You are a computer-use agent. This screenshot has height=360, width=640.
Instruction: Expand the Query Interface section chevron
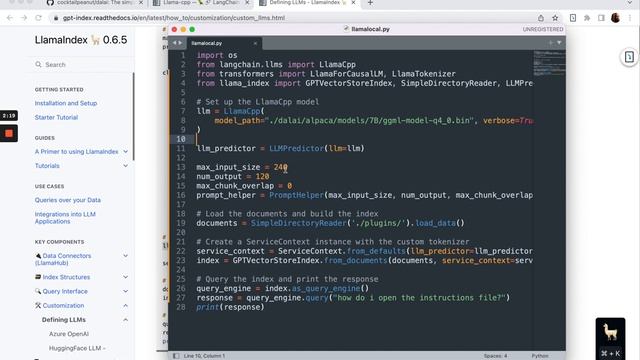pyautogui.click(x=126, y=291)
